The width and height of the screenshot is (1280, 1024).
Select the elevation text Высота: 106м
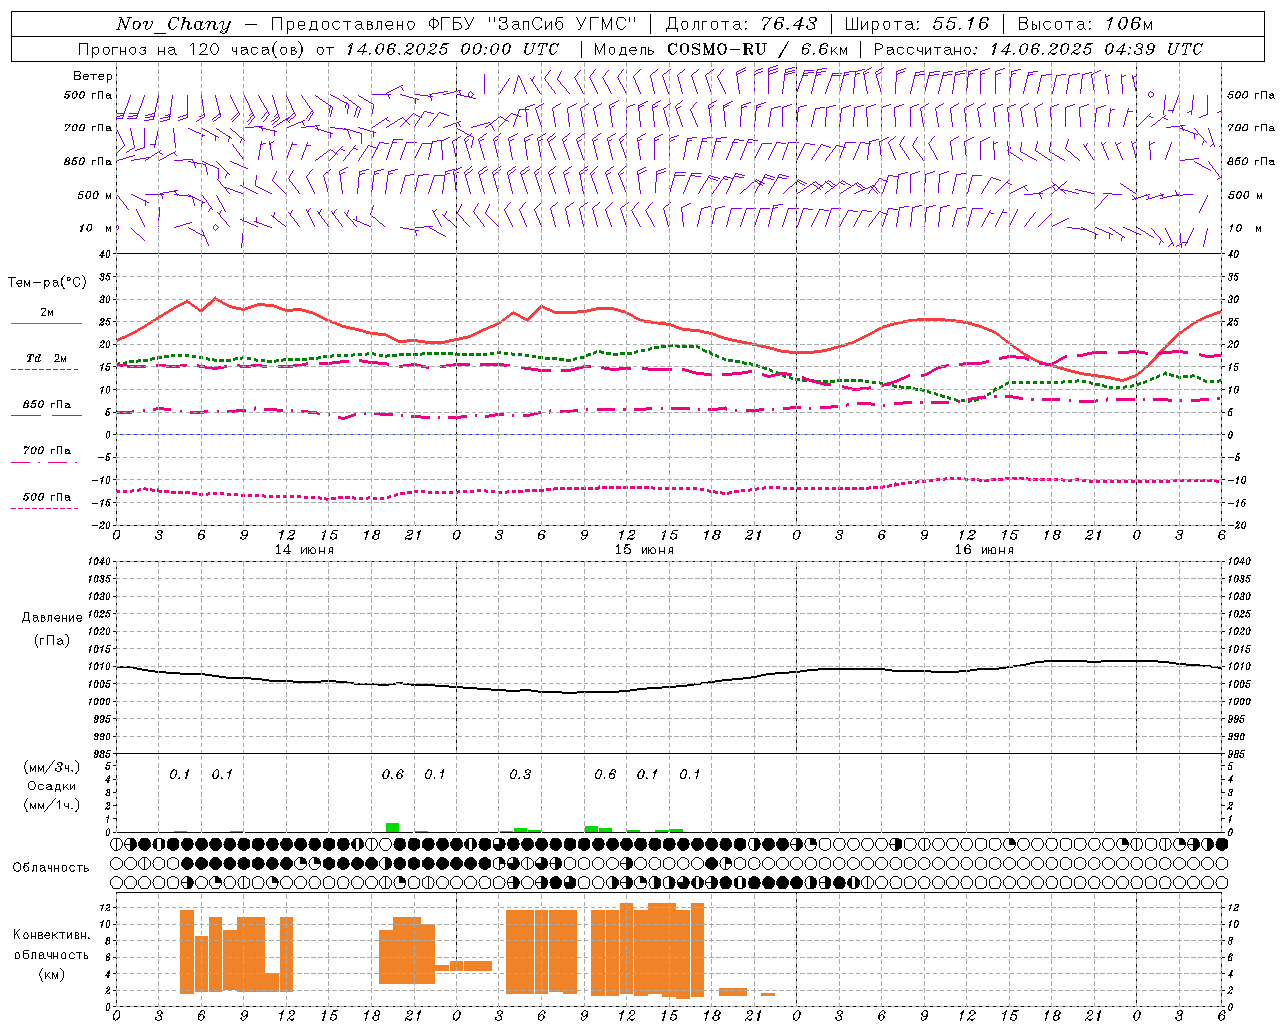click(1085, 24)
